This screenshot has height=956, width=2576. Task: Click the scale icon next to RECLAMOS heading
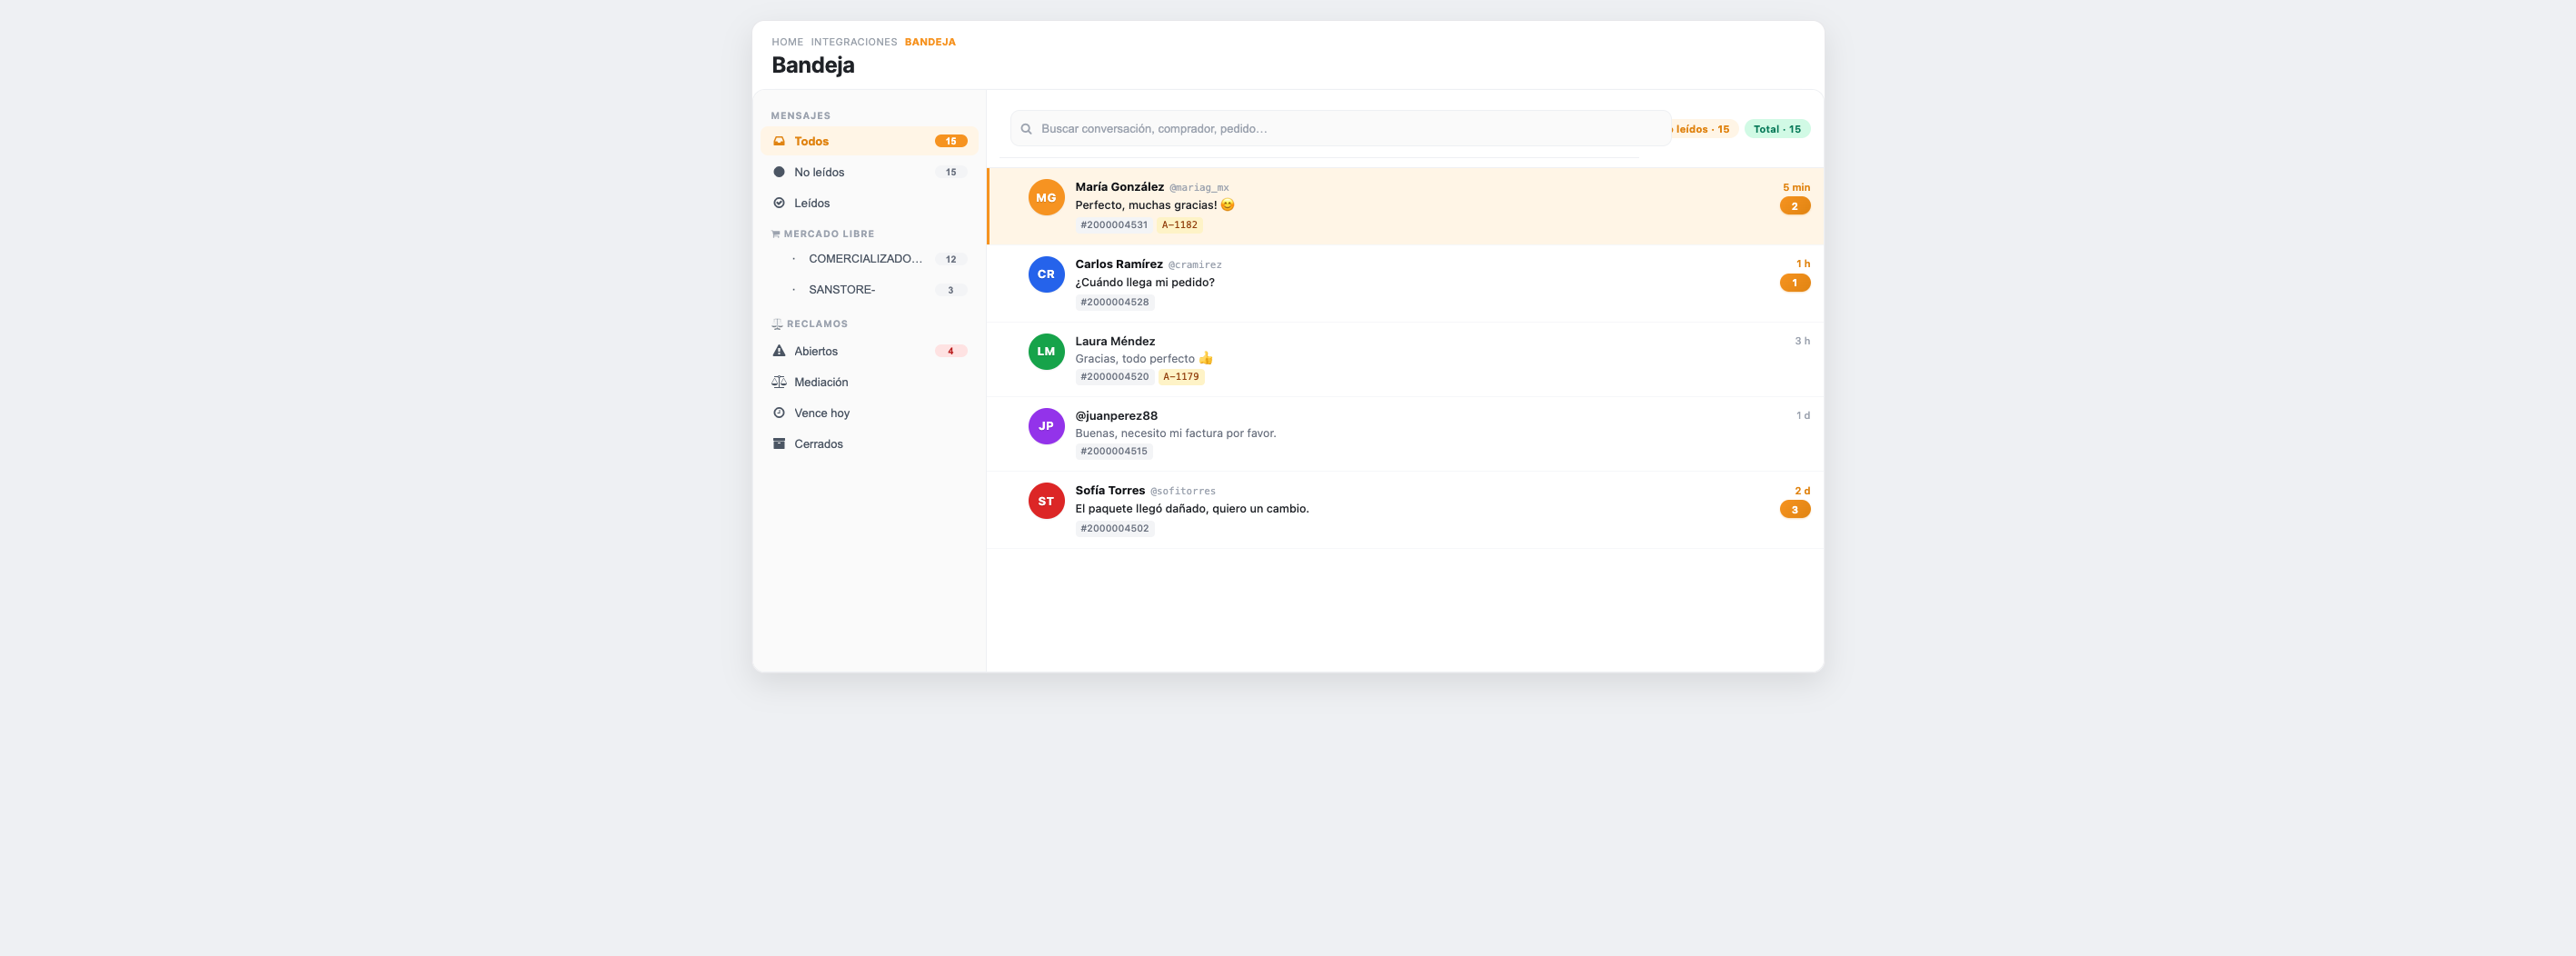point(777,324)
